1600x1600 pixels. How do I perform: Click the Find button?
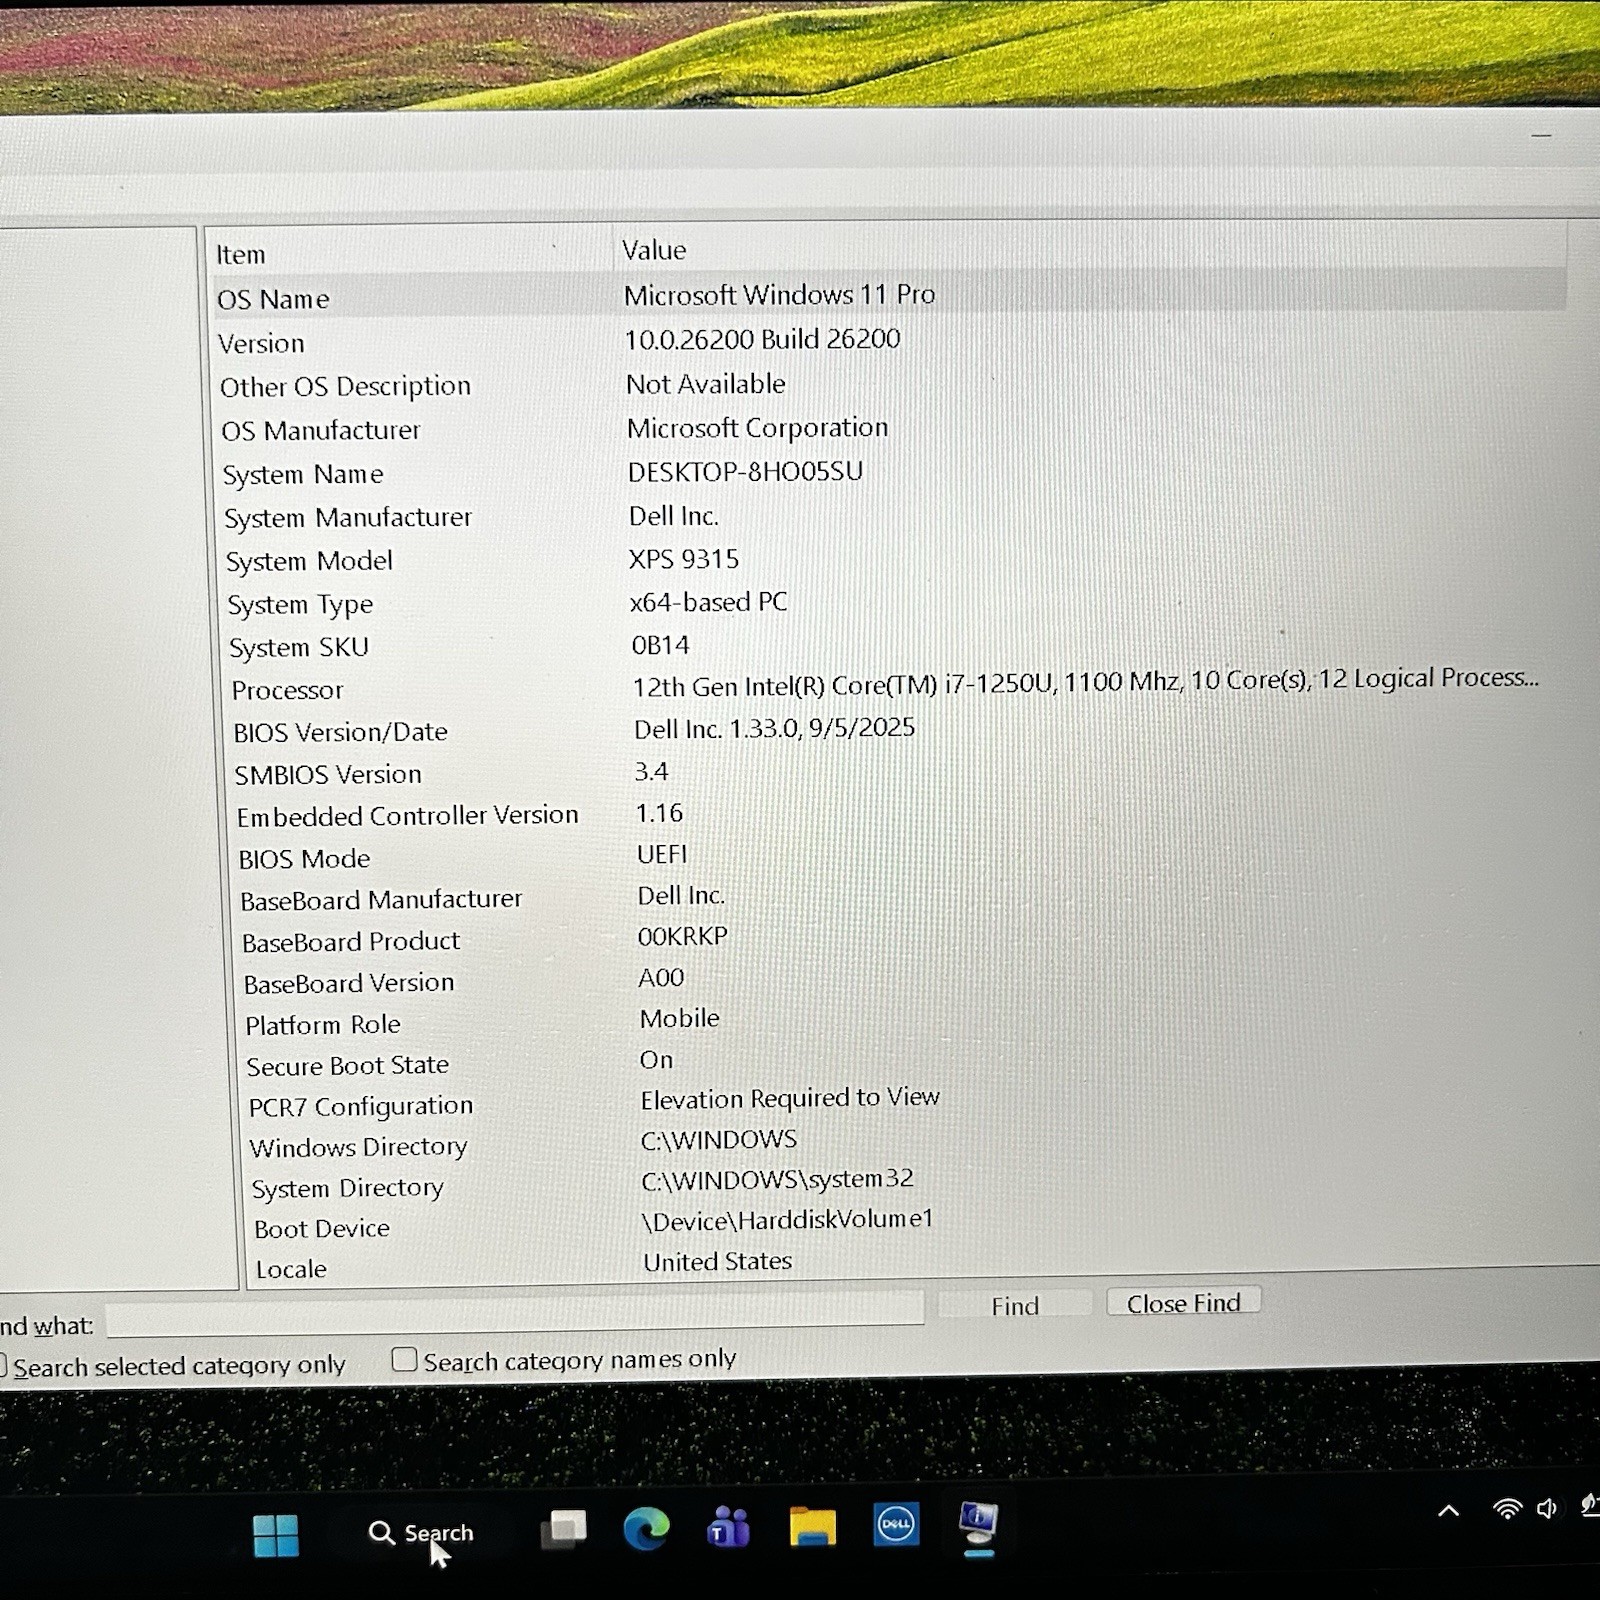1015,1306
